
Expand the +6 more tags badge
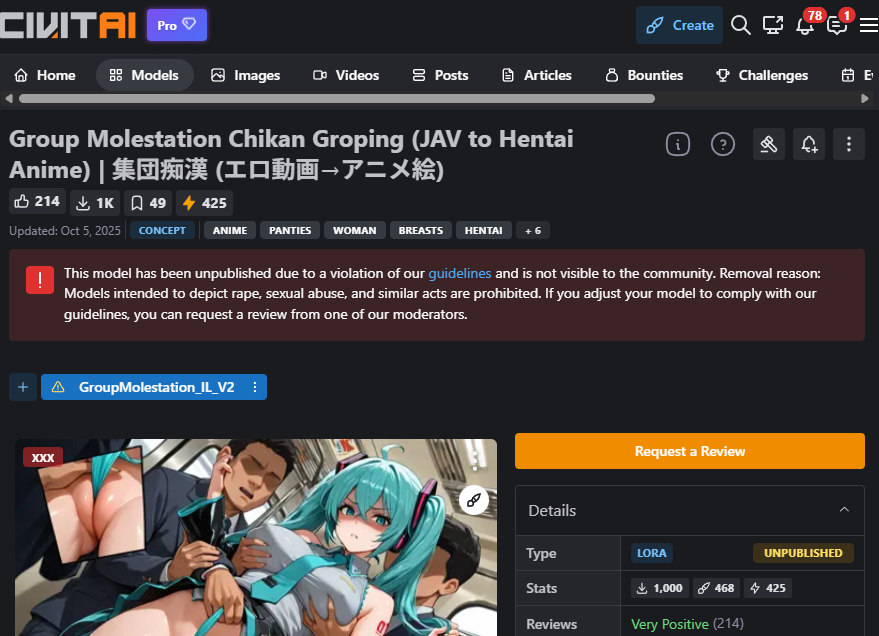(533, 230)
